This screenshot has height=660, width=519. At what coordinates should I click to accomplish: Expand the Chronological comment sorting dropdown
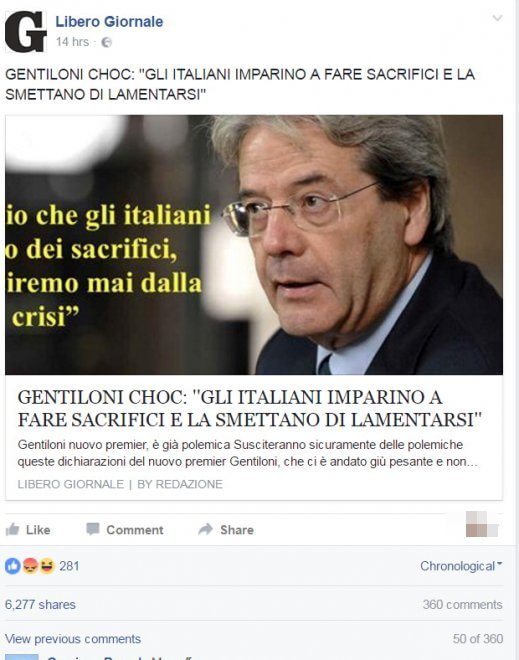coord(461,566)
